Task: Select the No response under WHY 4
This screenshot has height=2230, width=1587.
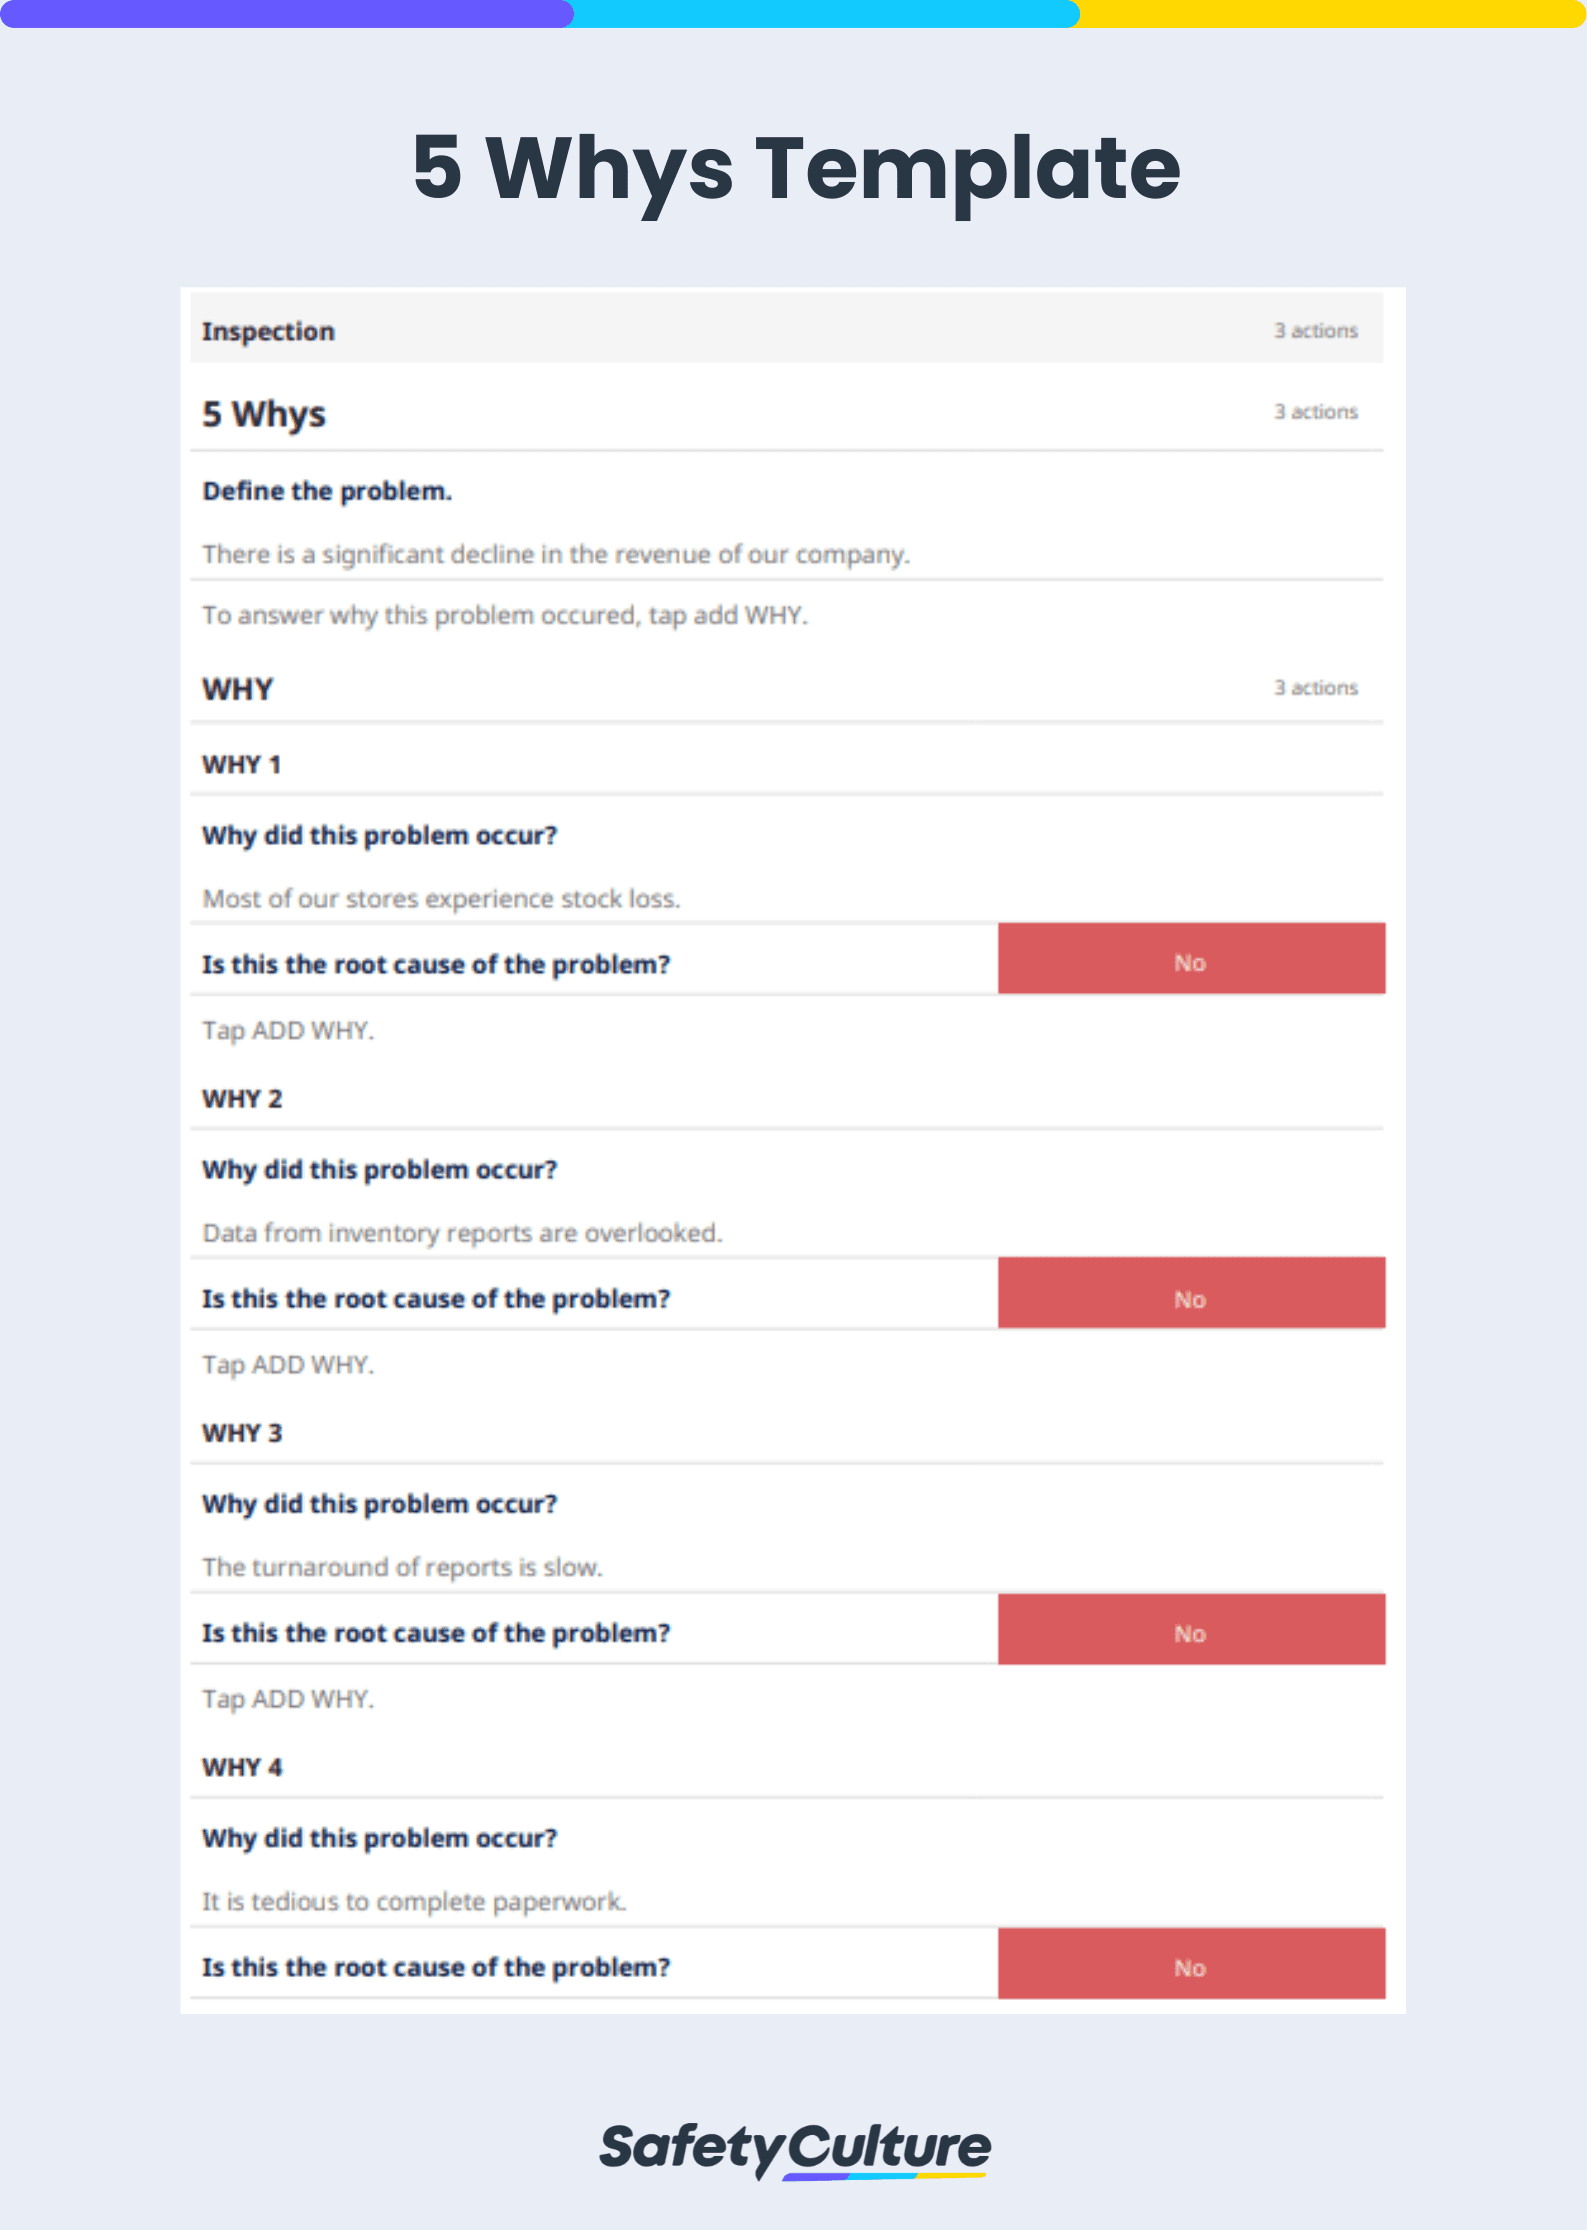Action: pos(1191,1964)
